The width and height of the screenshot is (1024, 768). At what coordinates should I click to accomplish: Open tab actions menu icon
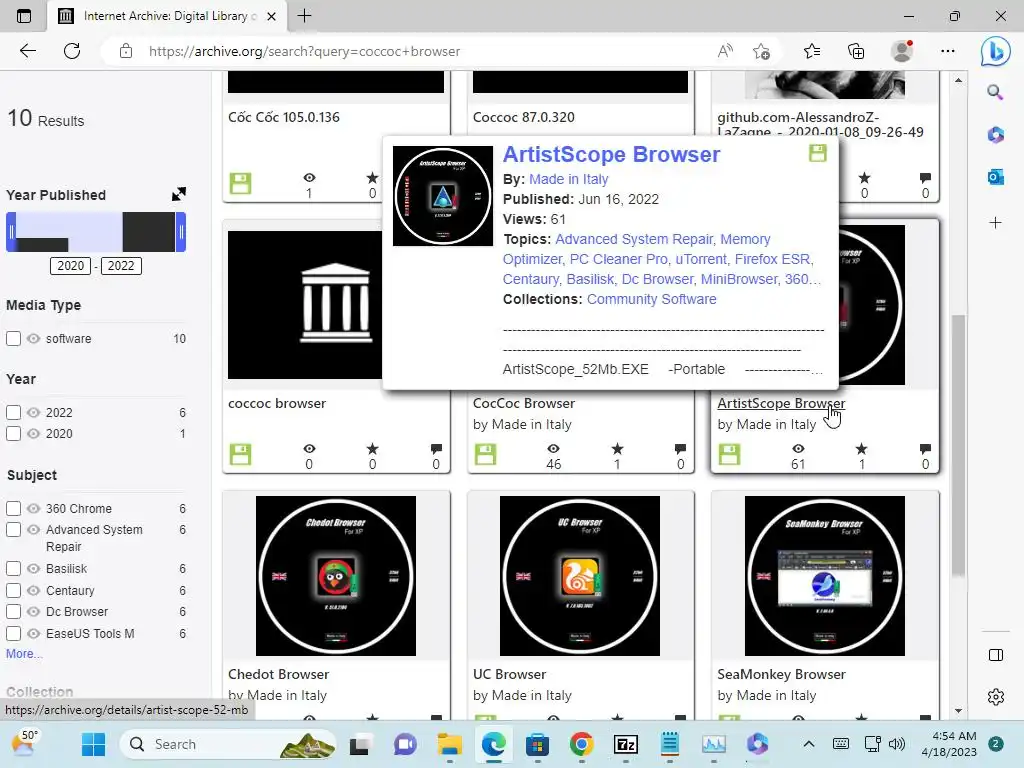[24, 16]
